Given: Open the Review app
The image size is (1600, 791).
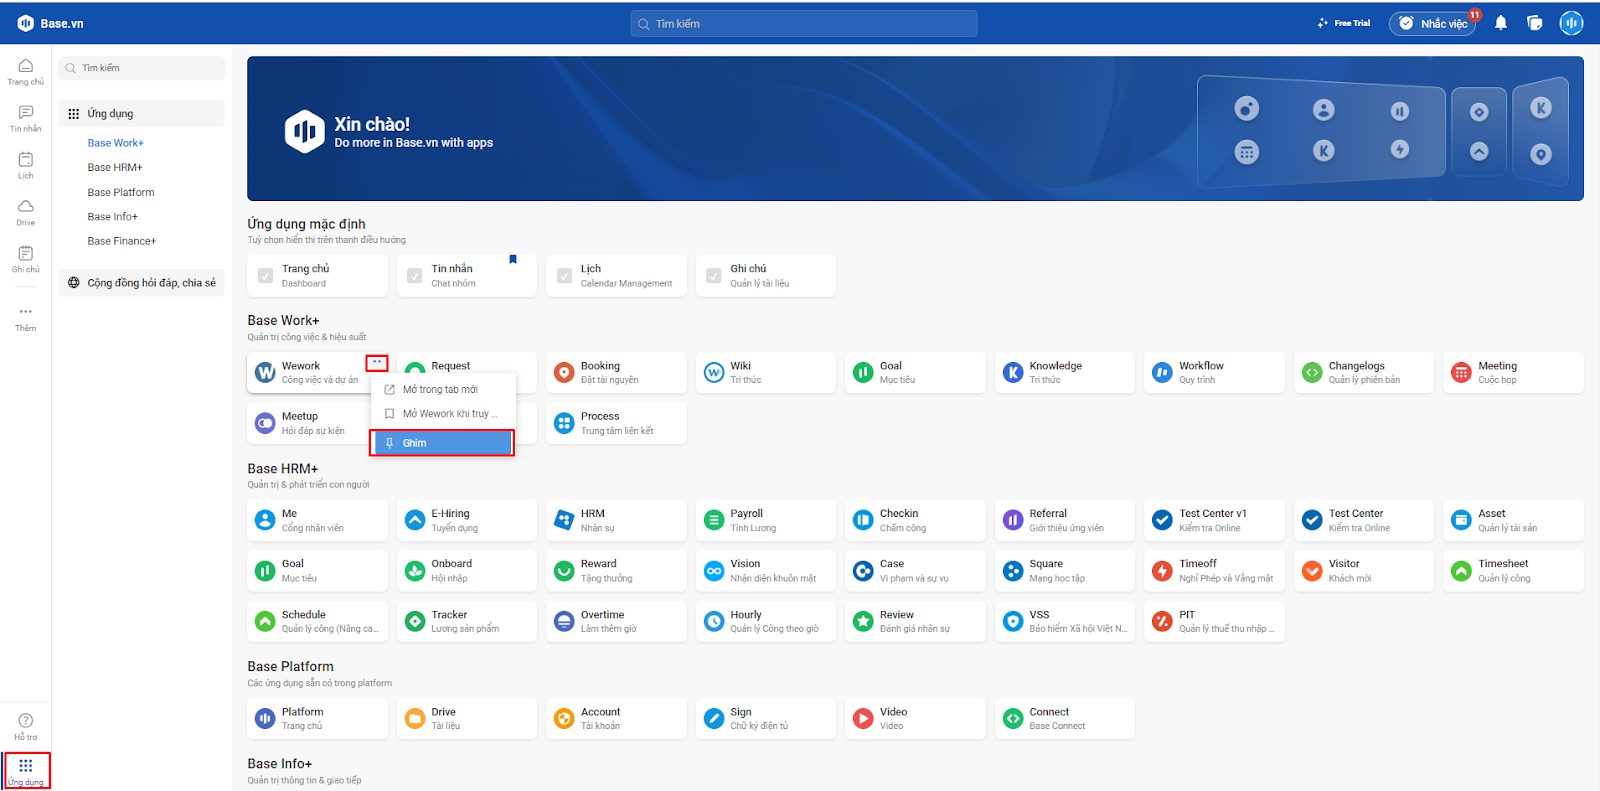Looking at the screenshot, I should click(915, 621).
